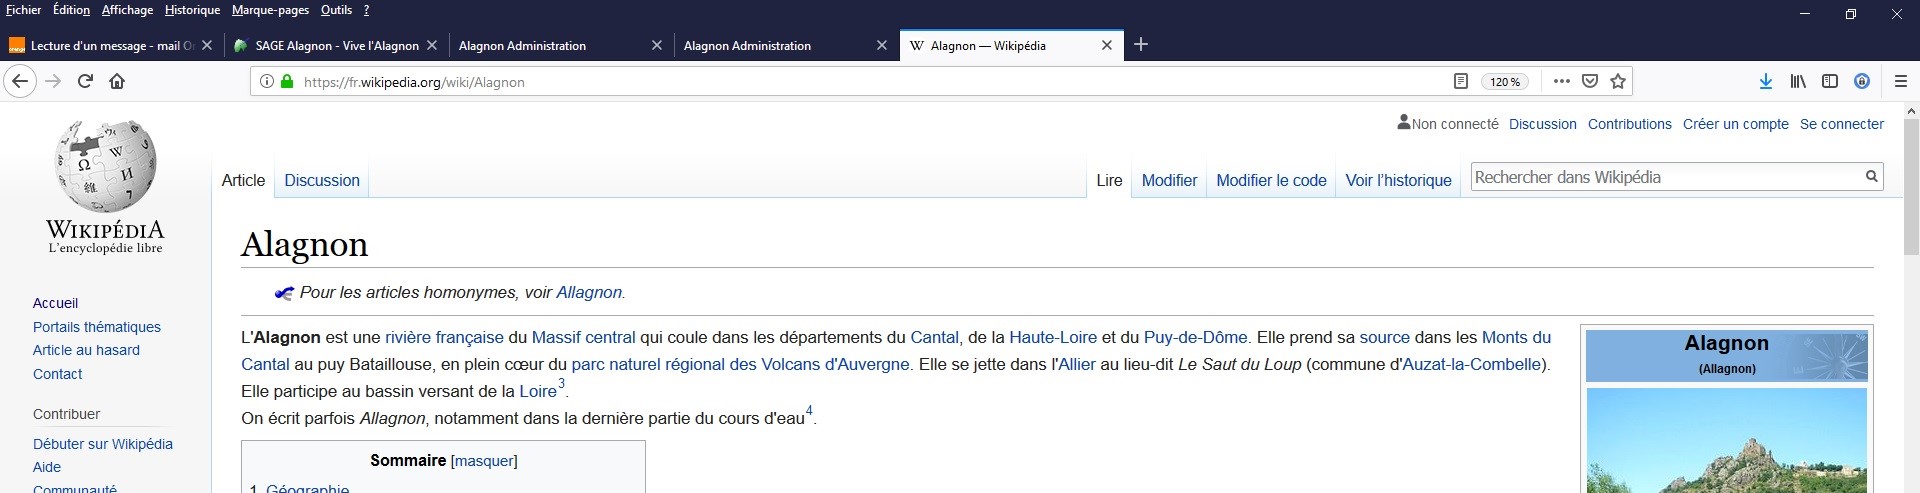Open the Library bookshelf icon

point(1798,82)
